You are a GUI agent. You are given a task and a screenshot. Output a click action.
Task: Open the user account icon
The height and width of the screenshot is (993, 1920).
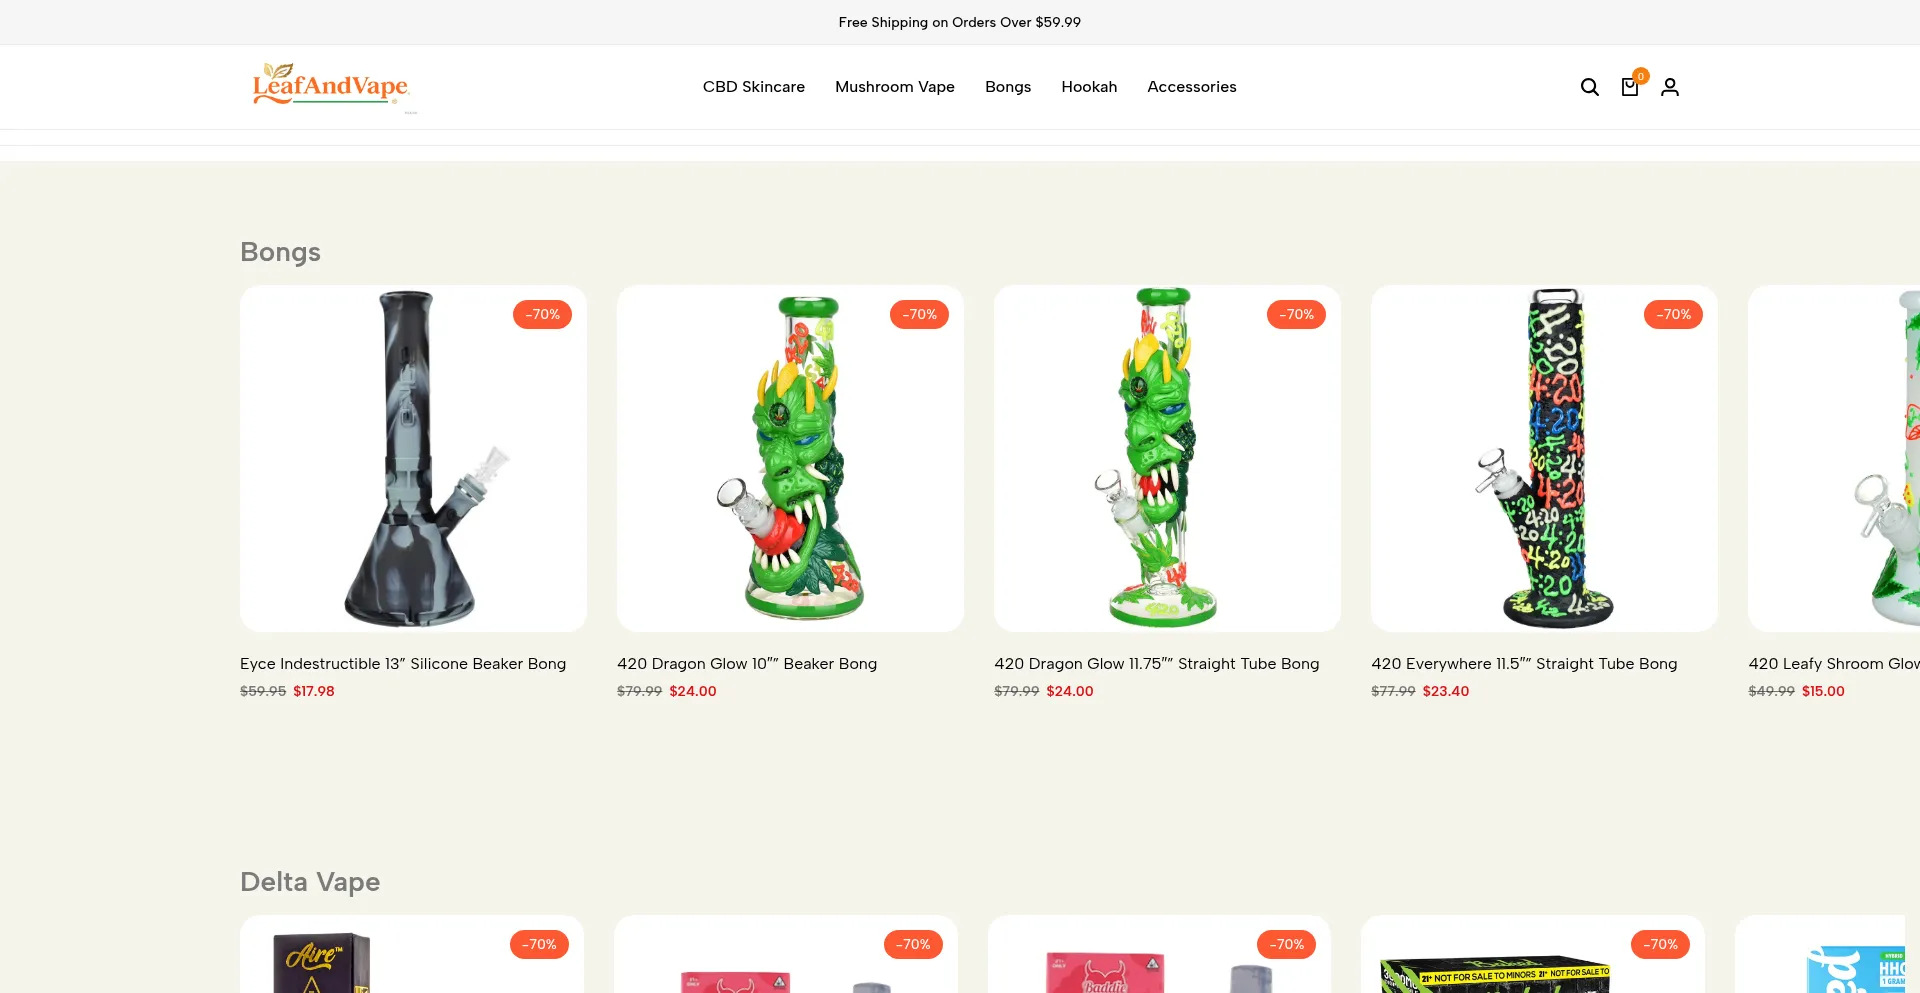click(1669, 87)
